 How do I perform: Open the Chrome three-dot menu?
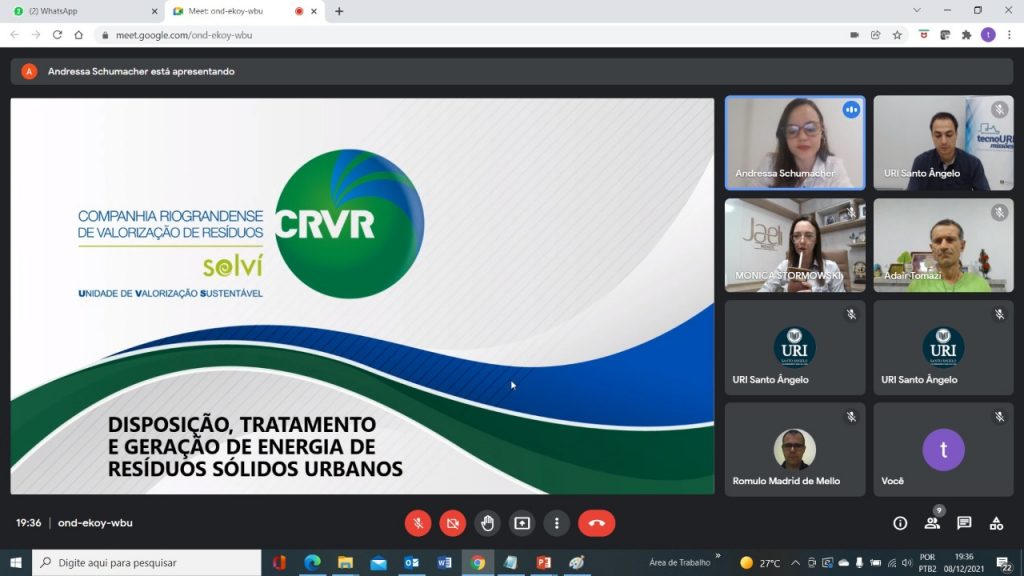click(1009, 35)
